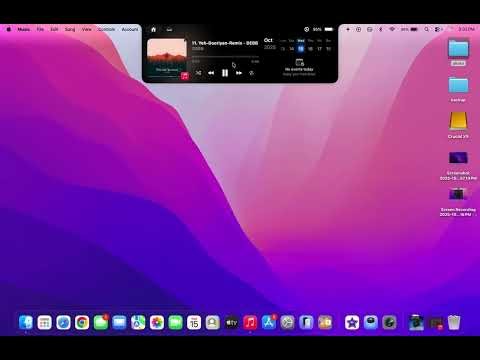
Task: Open App Store from the Dock
Action: click(x=269, y=322)
